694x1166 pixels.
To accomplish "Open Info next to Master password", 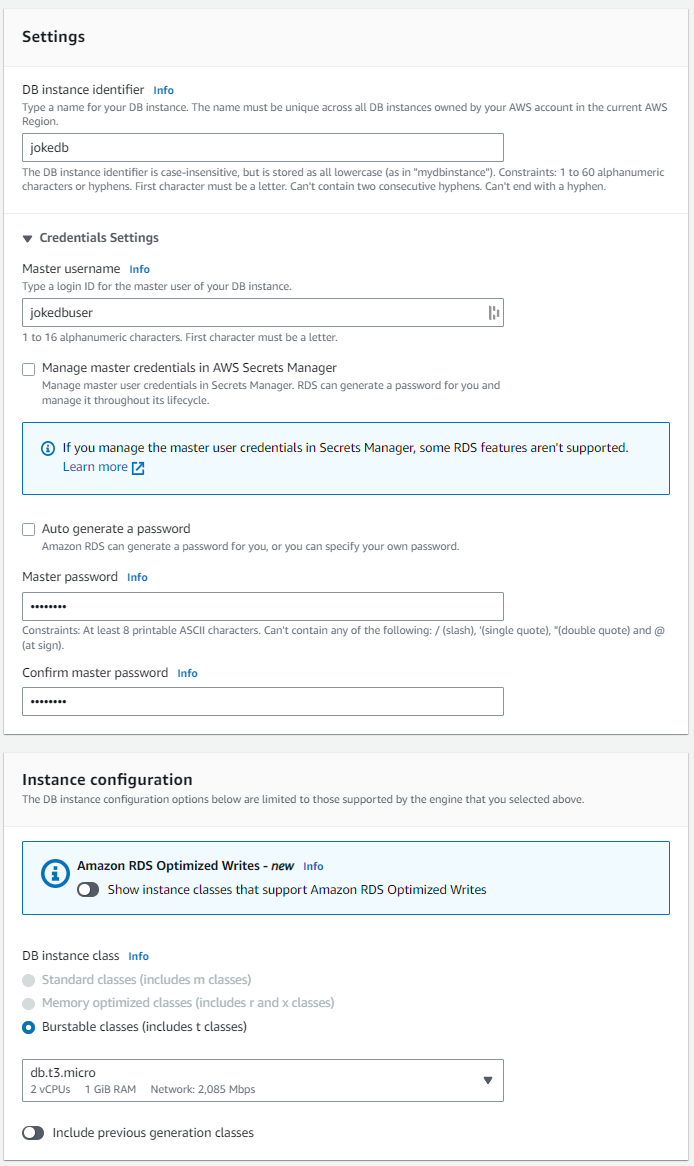I will coord(137,577).
